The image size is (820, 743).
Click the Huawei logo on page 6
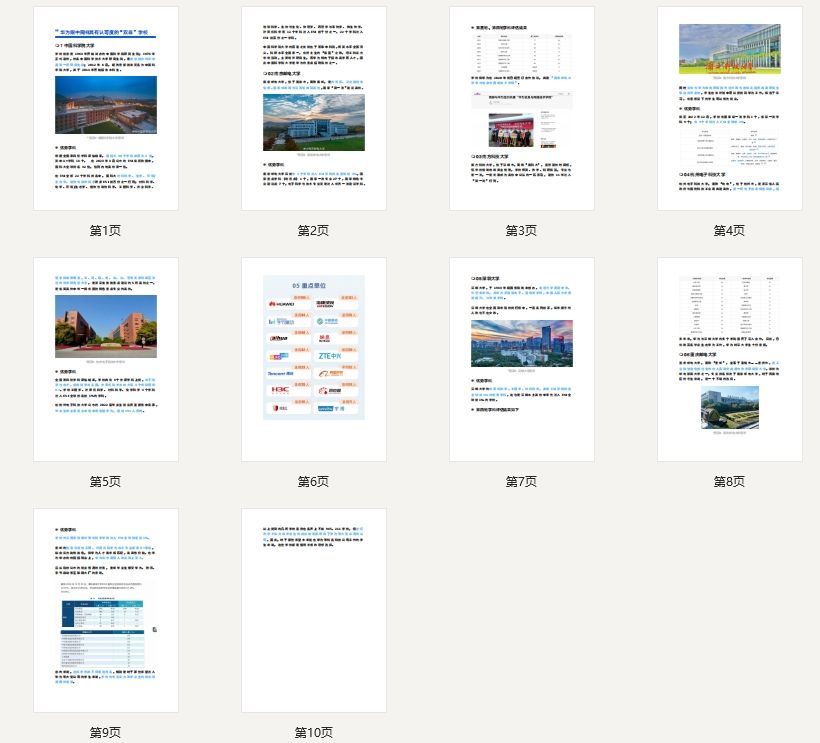tap(280, 304)
